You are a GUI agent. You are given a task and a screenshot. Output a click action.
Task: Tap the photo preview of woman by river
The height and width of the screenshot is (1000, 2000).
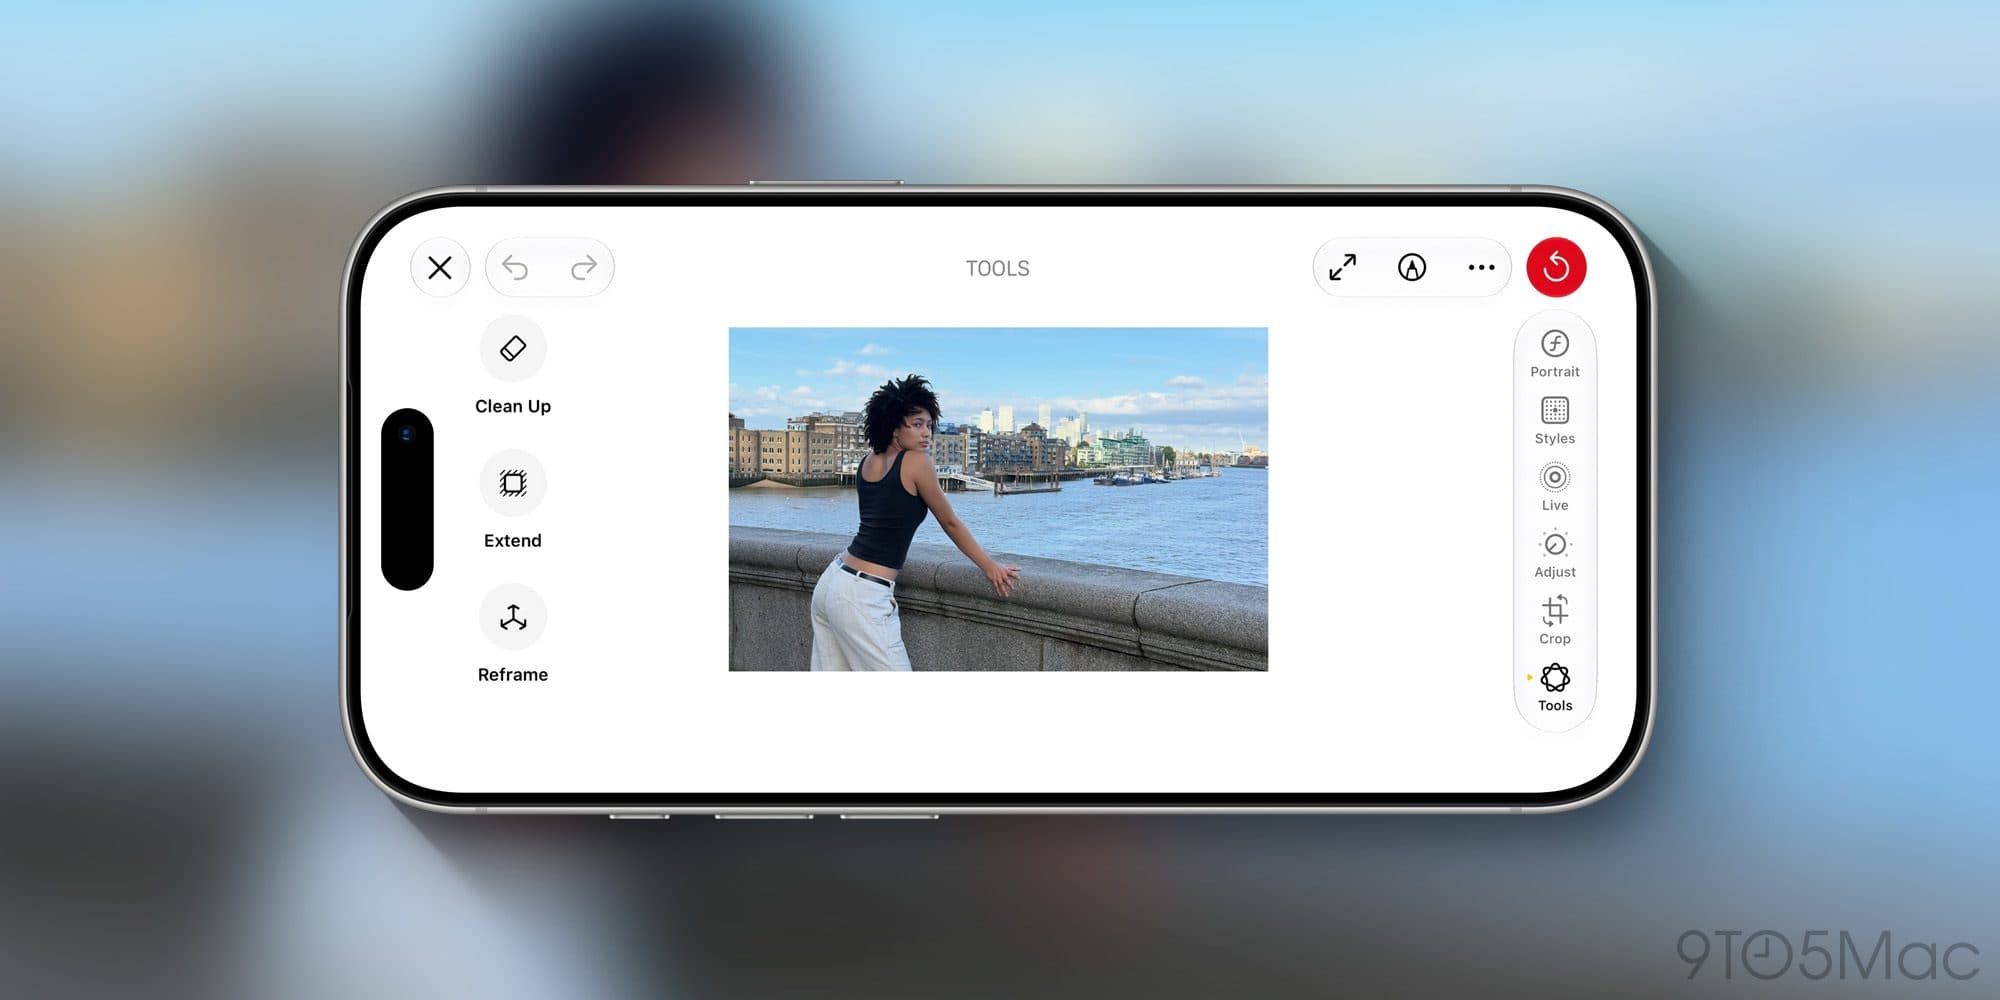pos(998,499)
